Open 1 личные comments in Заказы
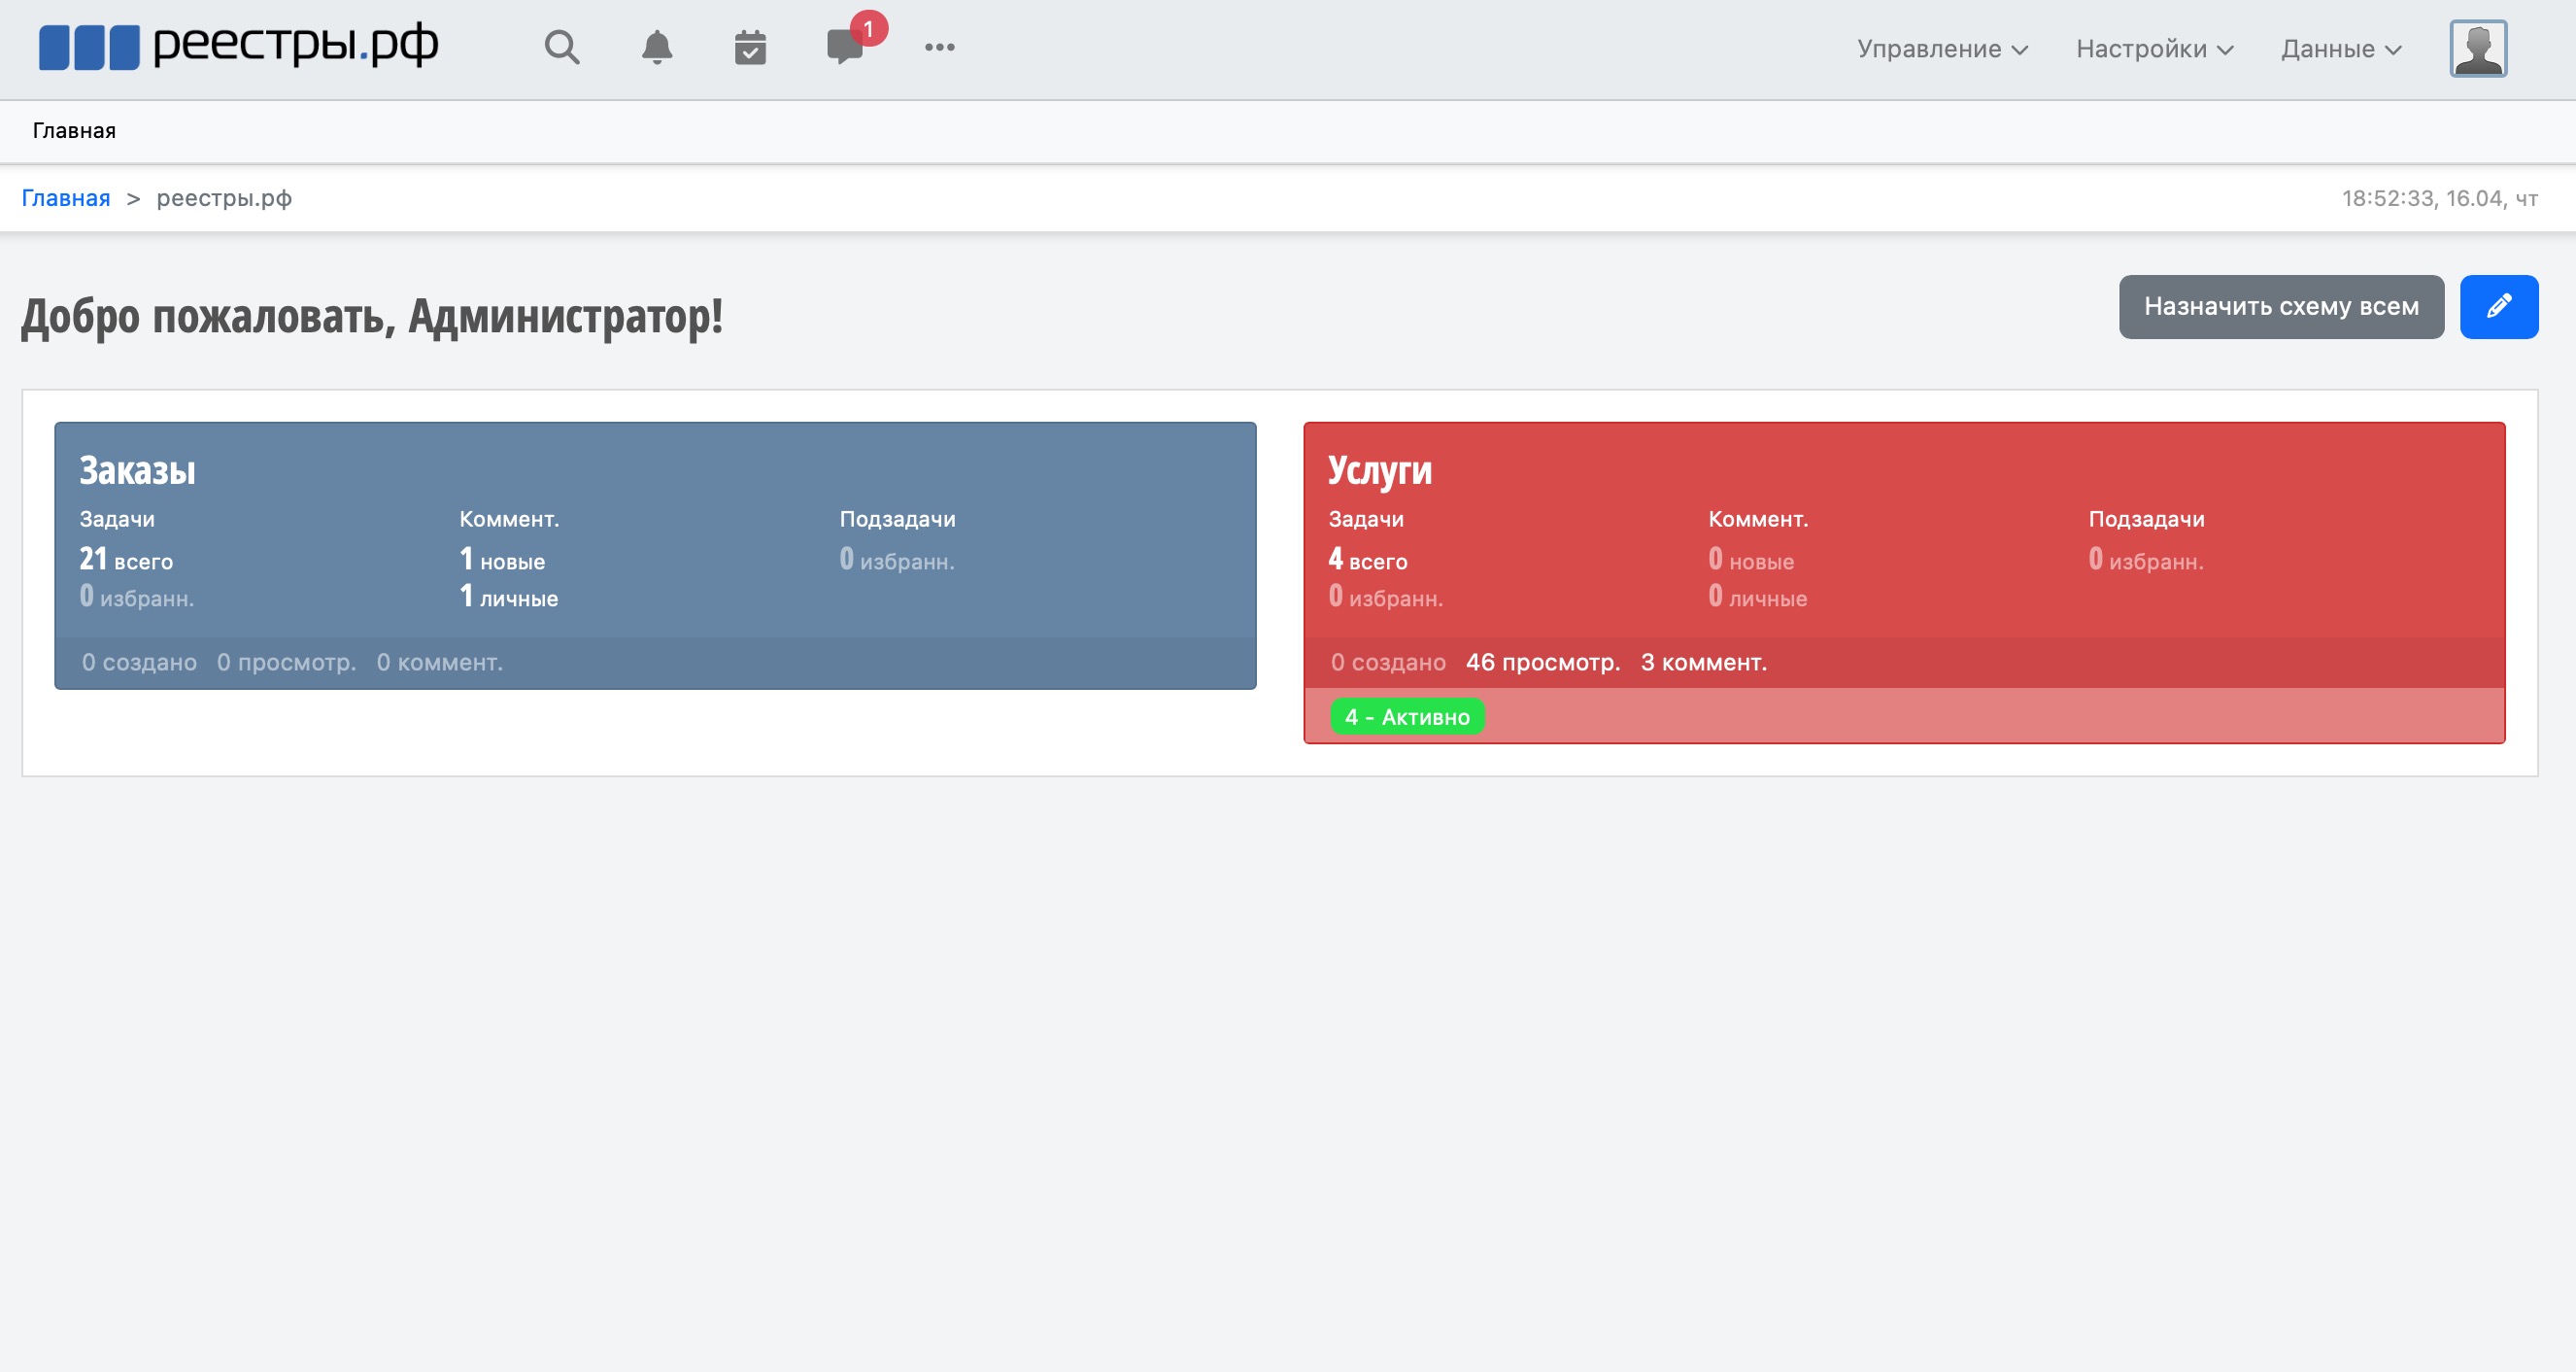The height and width of the screenshot is (1372, 2576). (509, 596)
